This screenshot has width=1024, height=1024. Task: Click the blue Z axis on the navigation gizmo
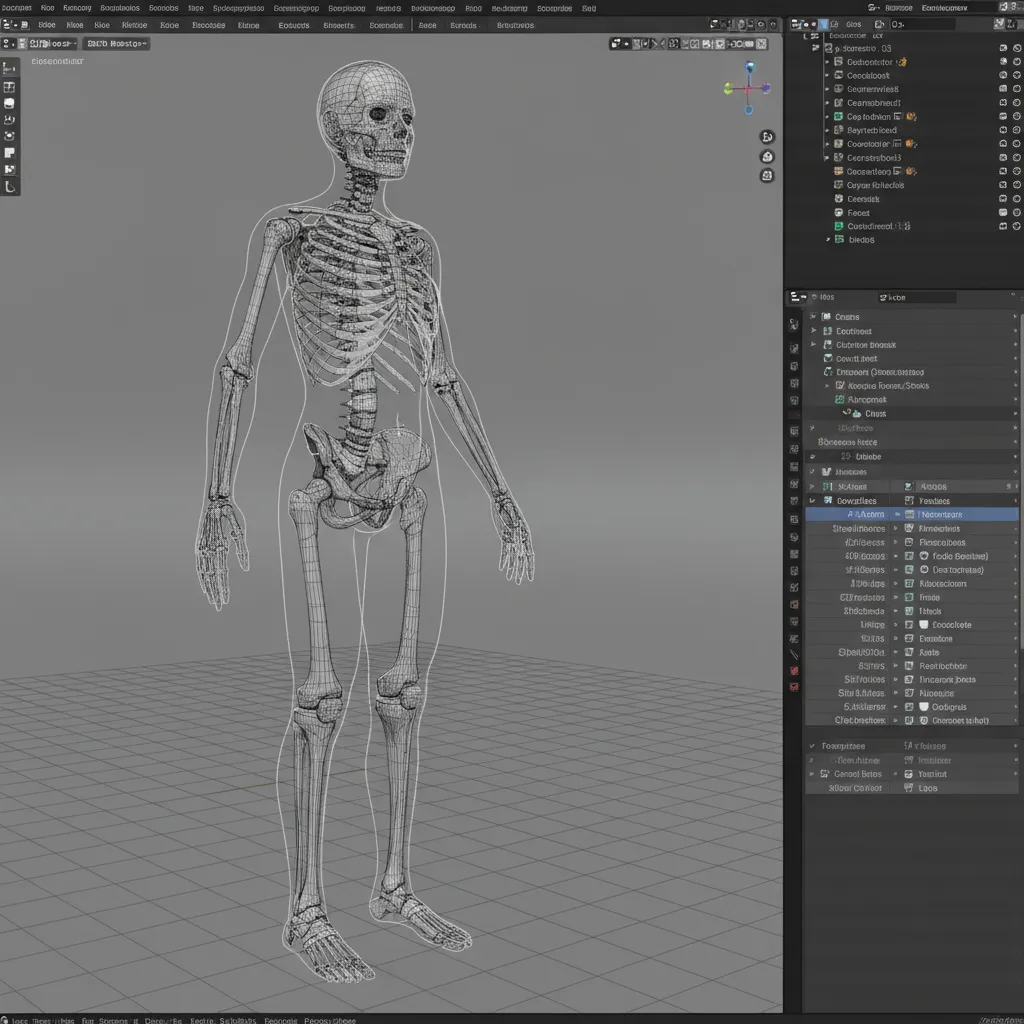coord(750,68)
